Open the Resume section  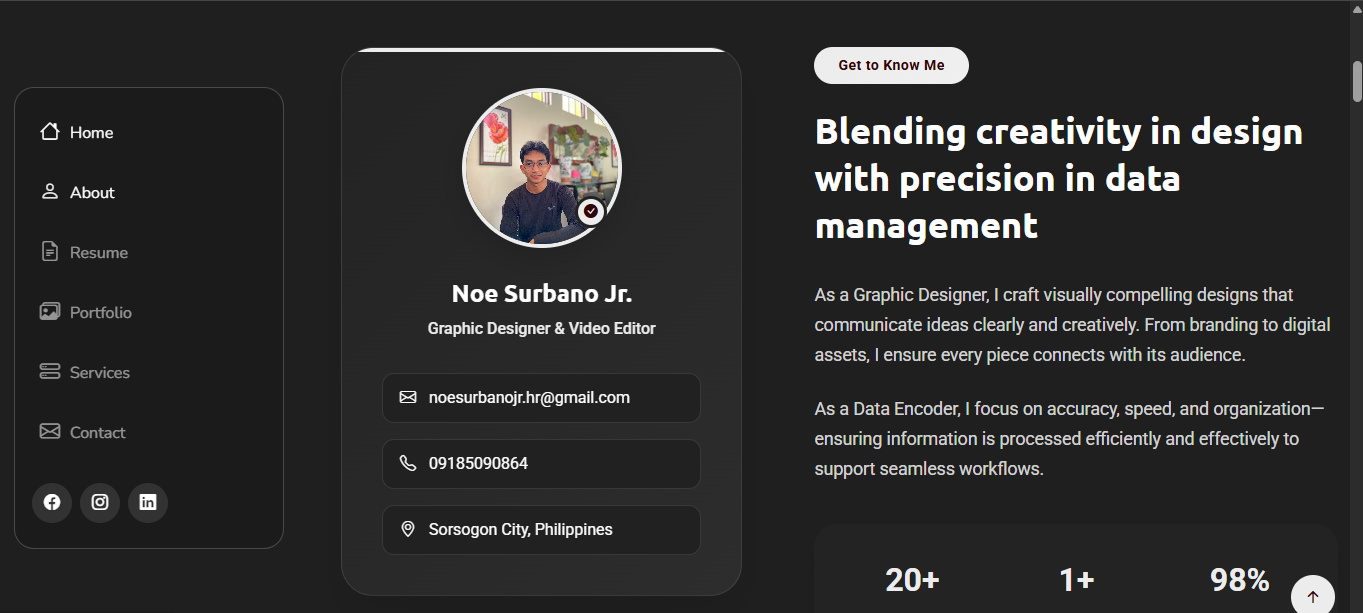tap(98, 253)
